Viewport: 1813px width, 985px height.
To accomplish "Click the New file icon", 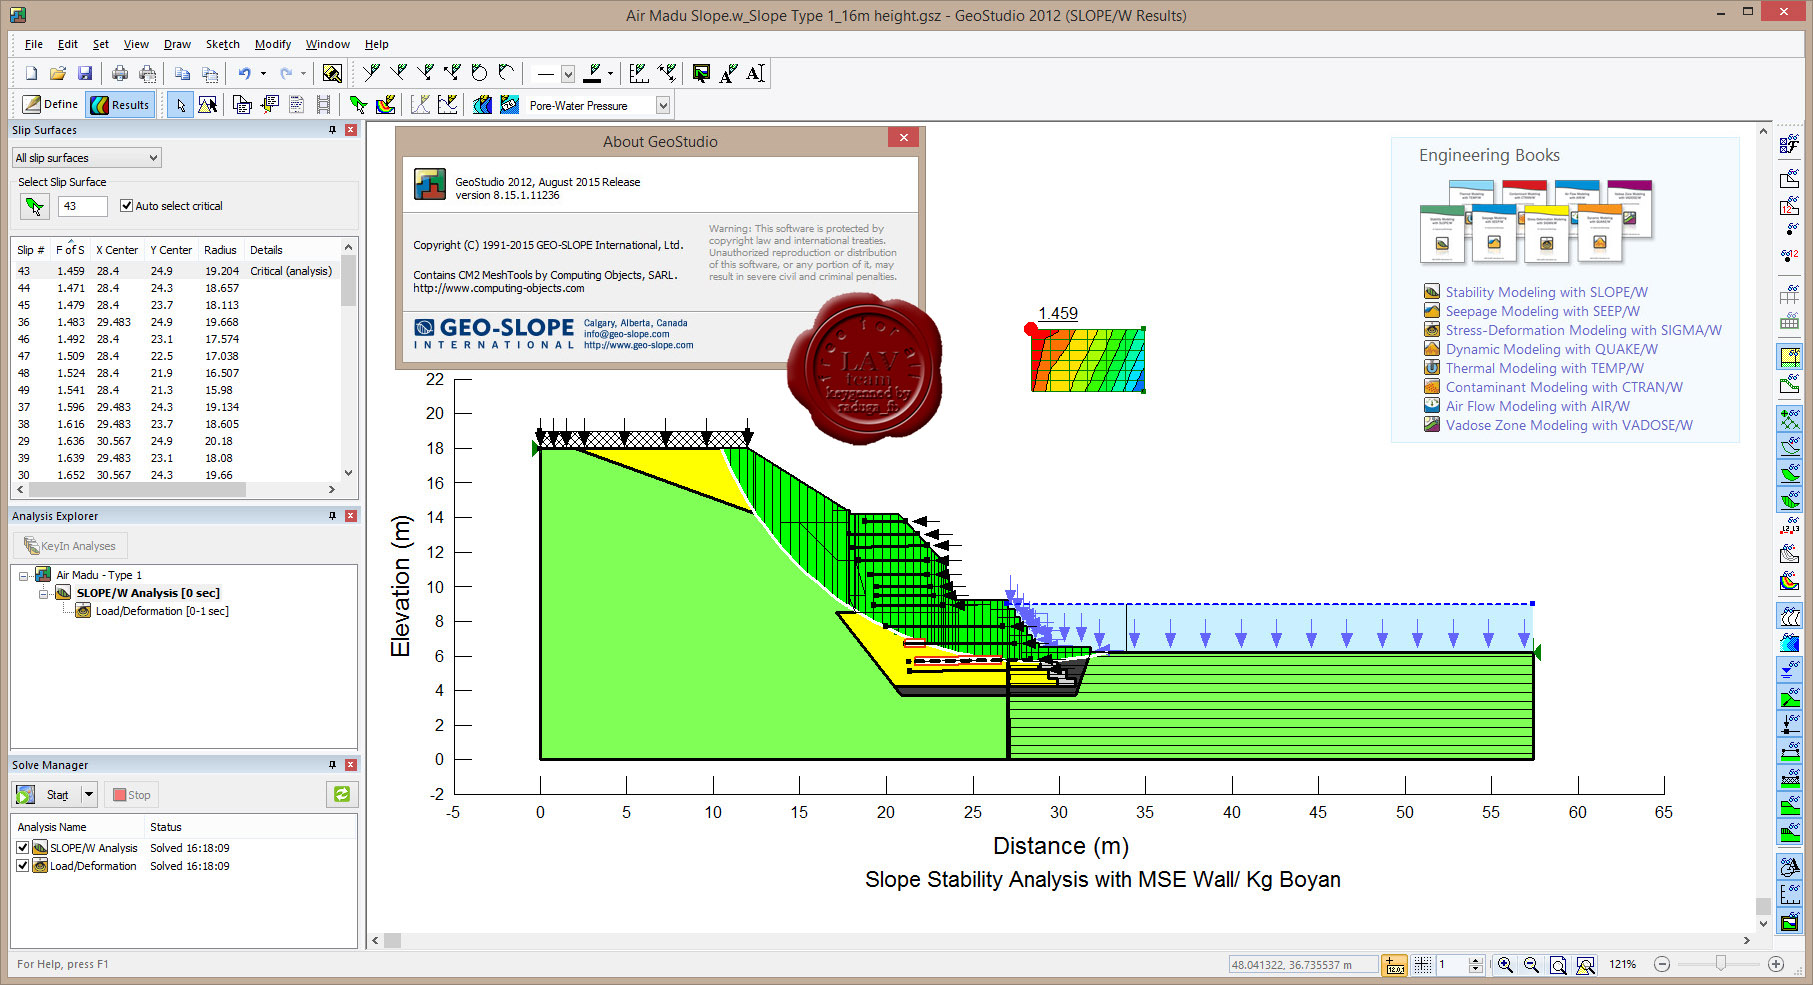I will pyautogui.click(x=31, y=73).
